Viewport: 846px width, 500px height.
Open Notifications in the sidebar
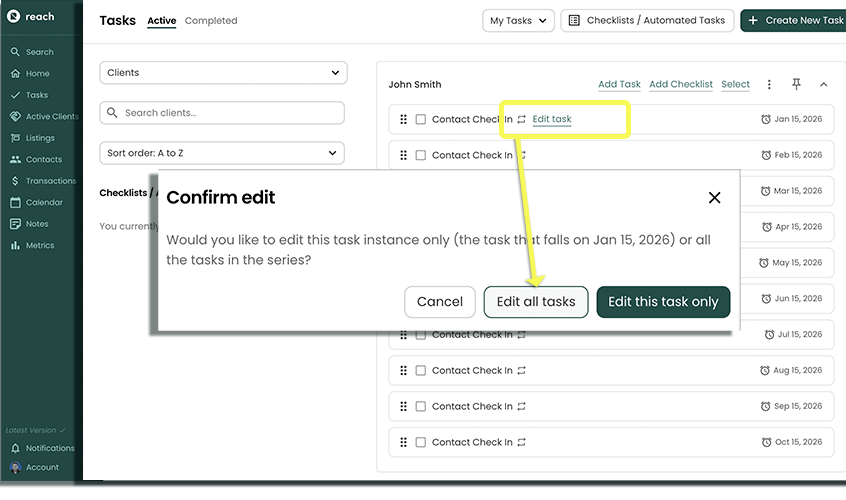[49, 448]
